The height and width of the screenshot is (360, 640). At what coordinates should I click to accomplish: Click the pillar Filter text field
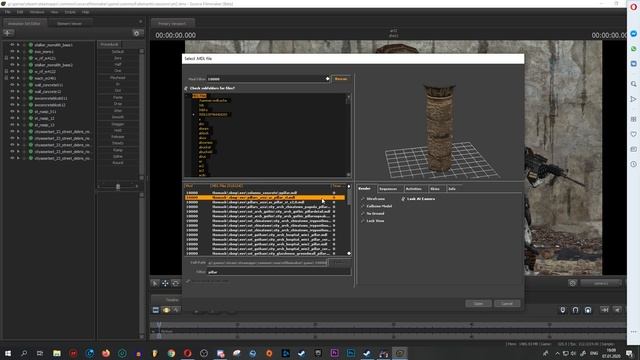coord(279,272)
